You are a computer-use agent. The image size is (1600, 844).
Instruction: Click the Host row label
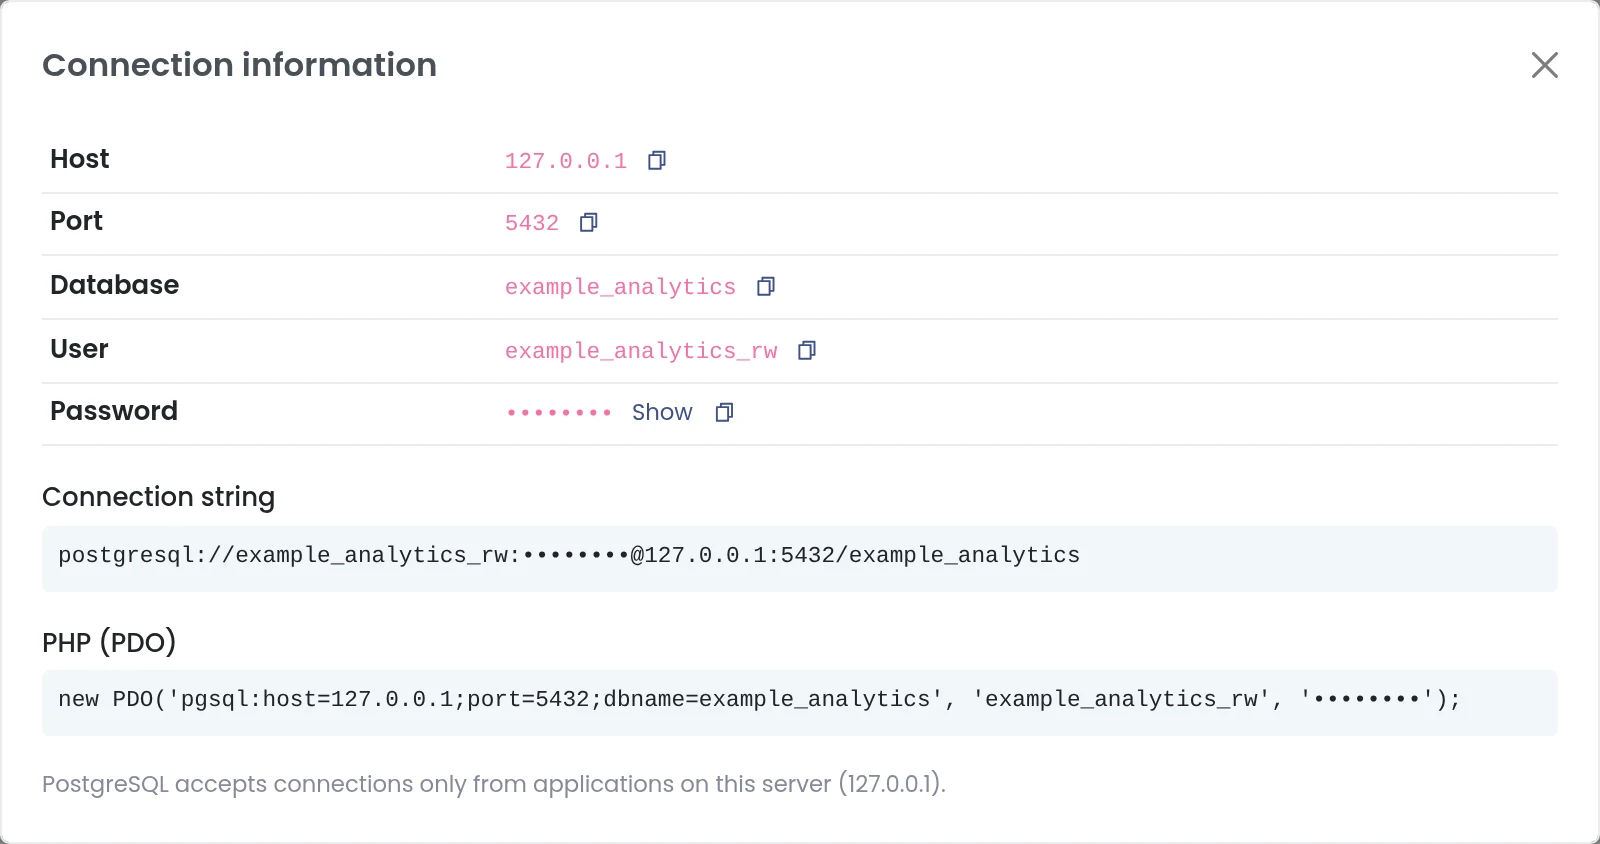tap(80, 159)
